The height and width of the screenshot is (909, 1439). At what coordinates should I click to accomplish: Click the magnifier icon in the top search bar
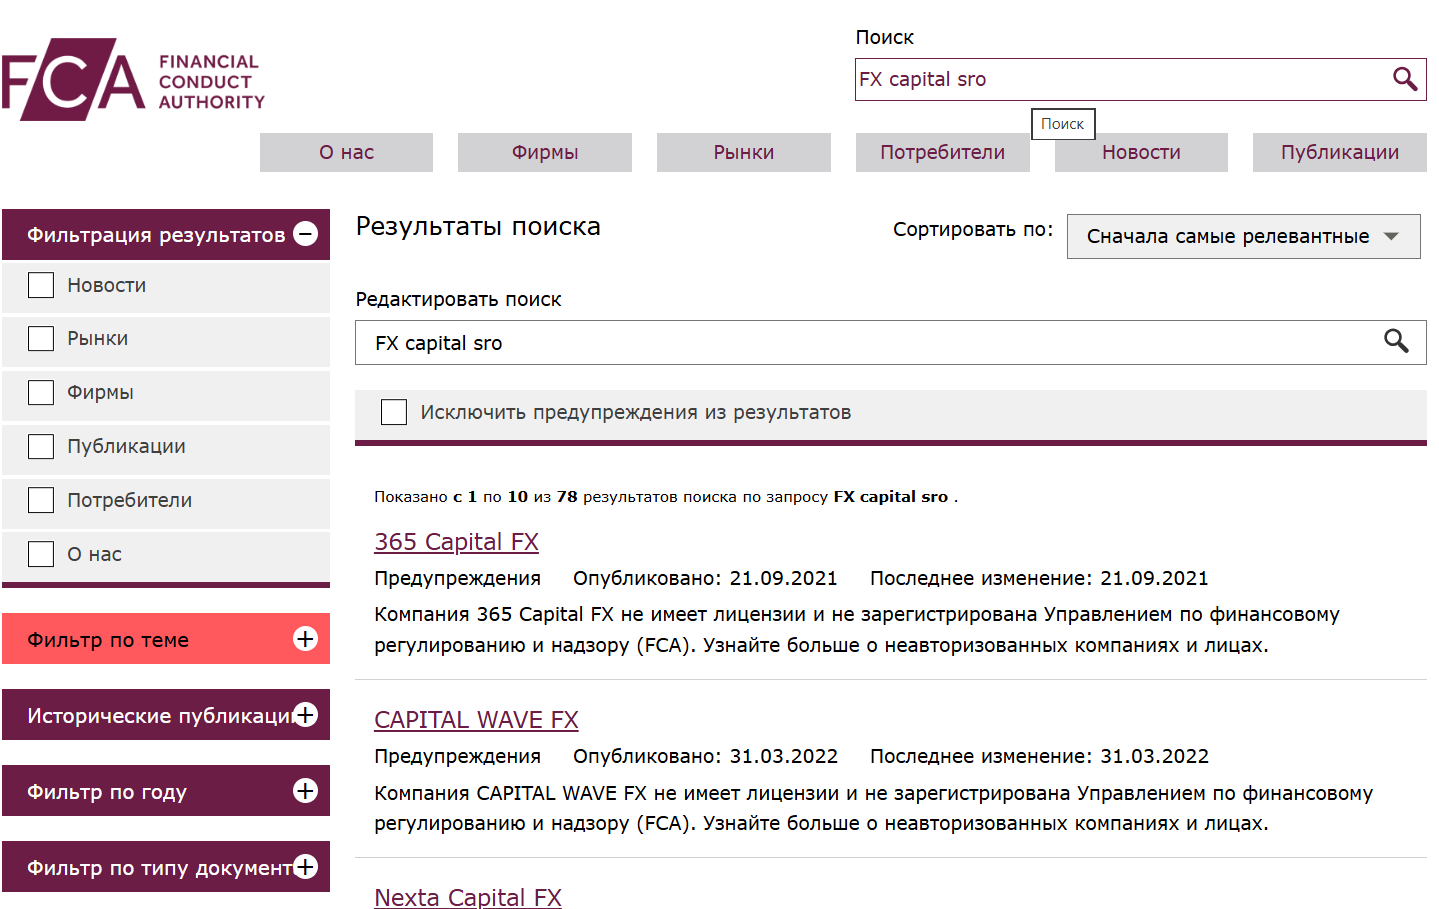coord(1407,79)
